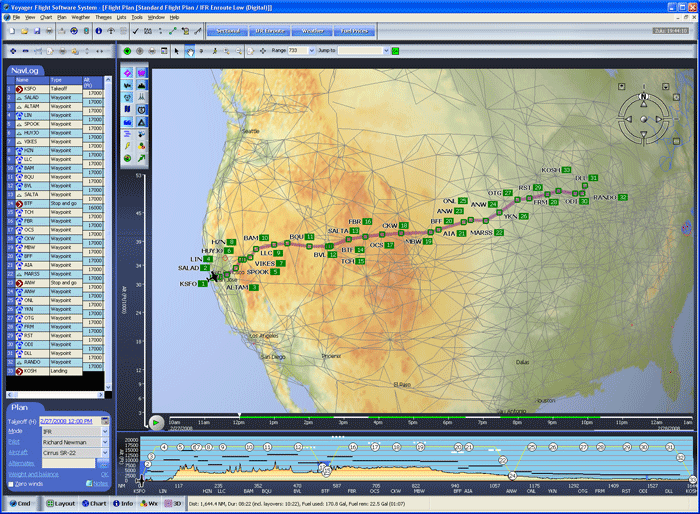Viewport: 700px width, 514px height.
Task: Click the green route-line toolbar icon
Action: pyautogui.click(x=173, y=31)
